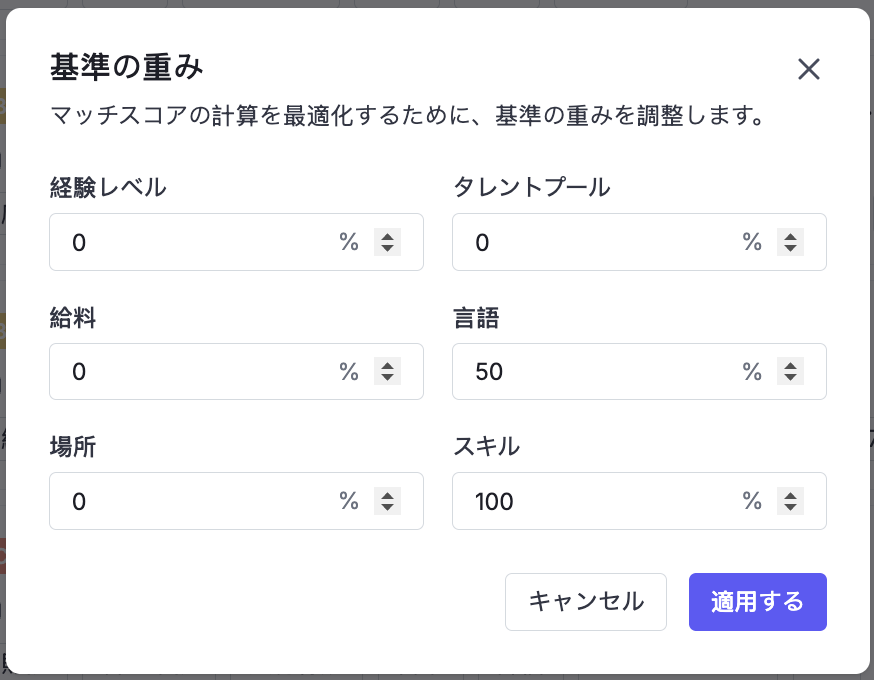Decrease the タレントプール weight with down arrow
Screen dimensions: 874x680
[790, 248]
